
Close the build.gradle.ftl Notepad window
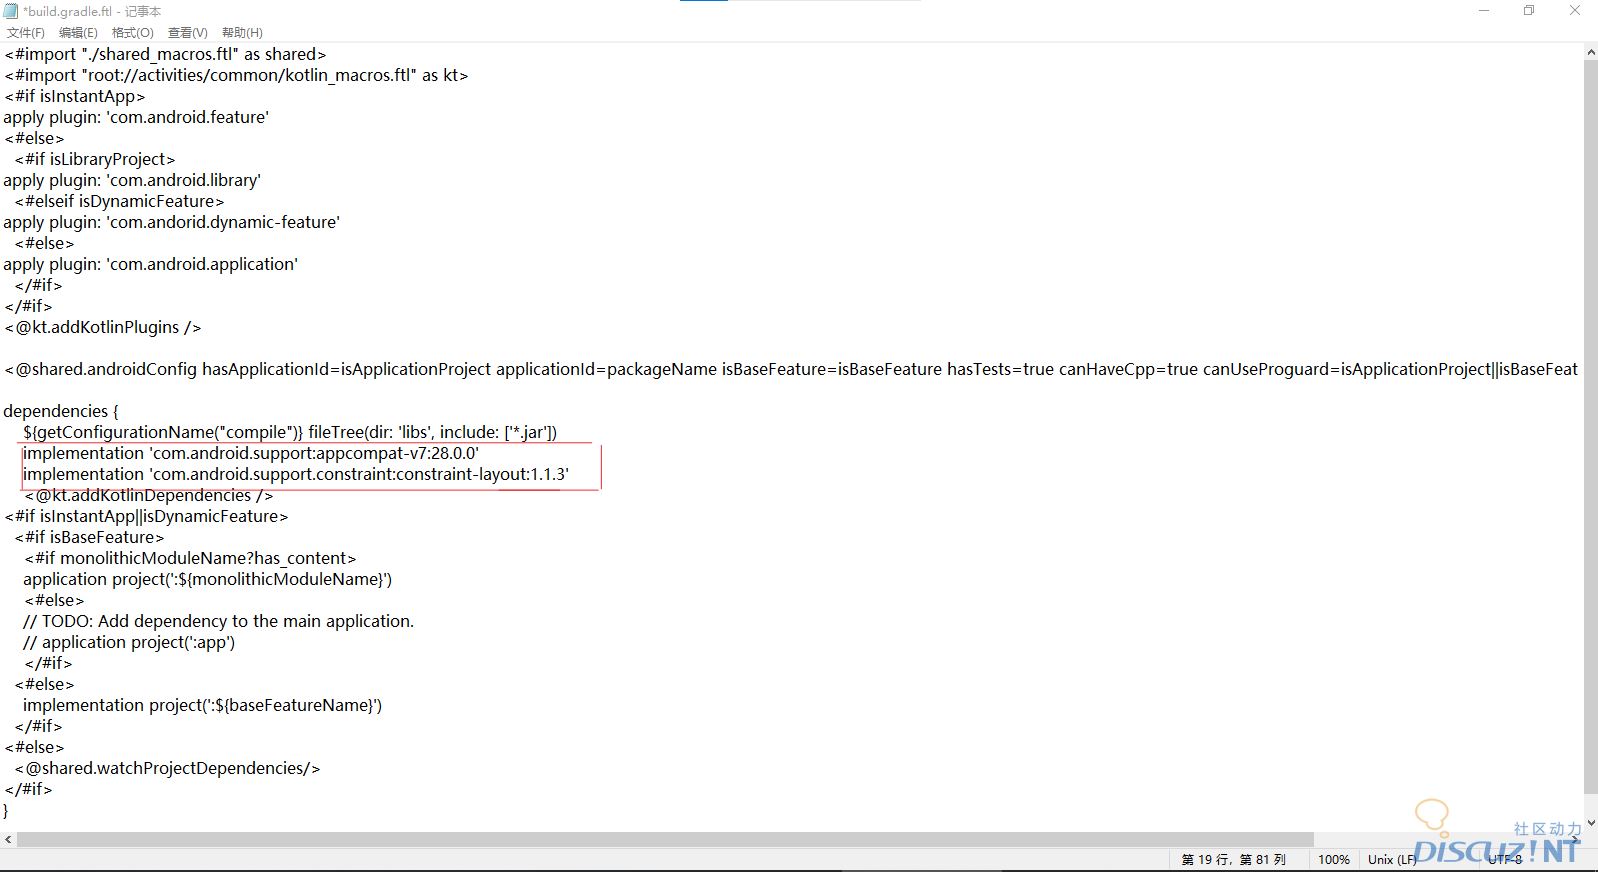[x=1574, y=11]
